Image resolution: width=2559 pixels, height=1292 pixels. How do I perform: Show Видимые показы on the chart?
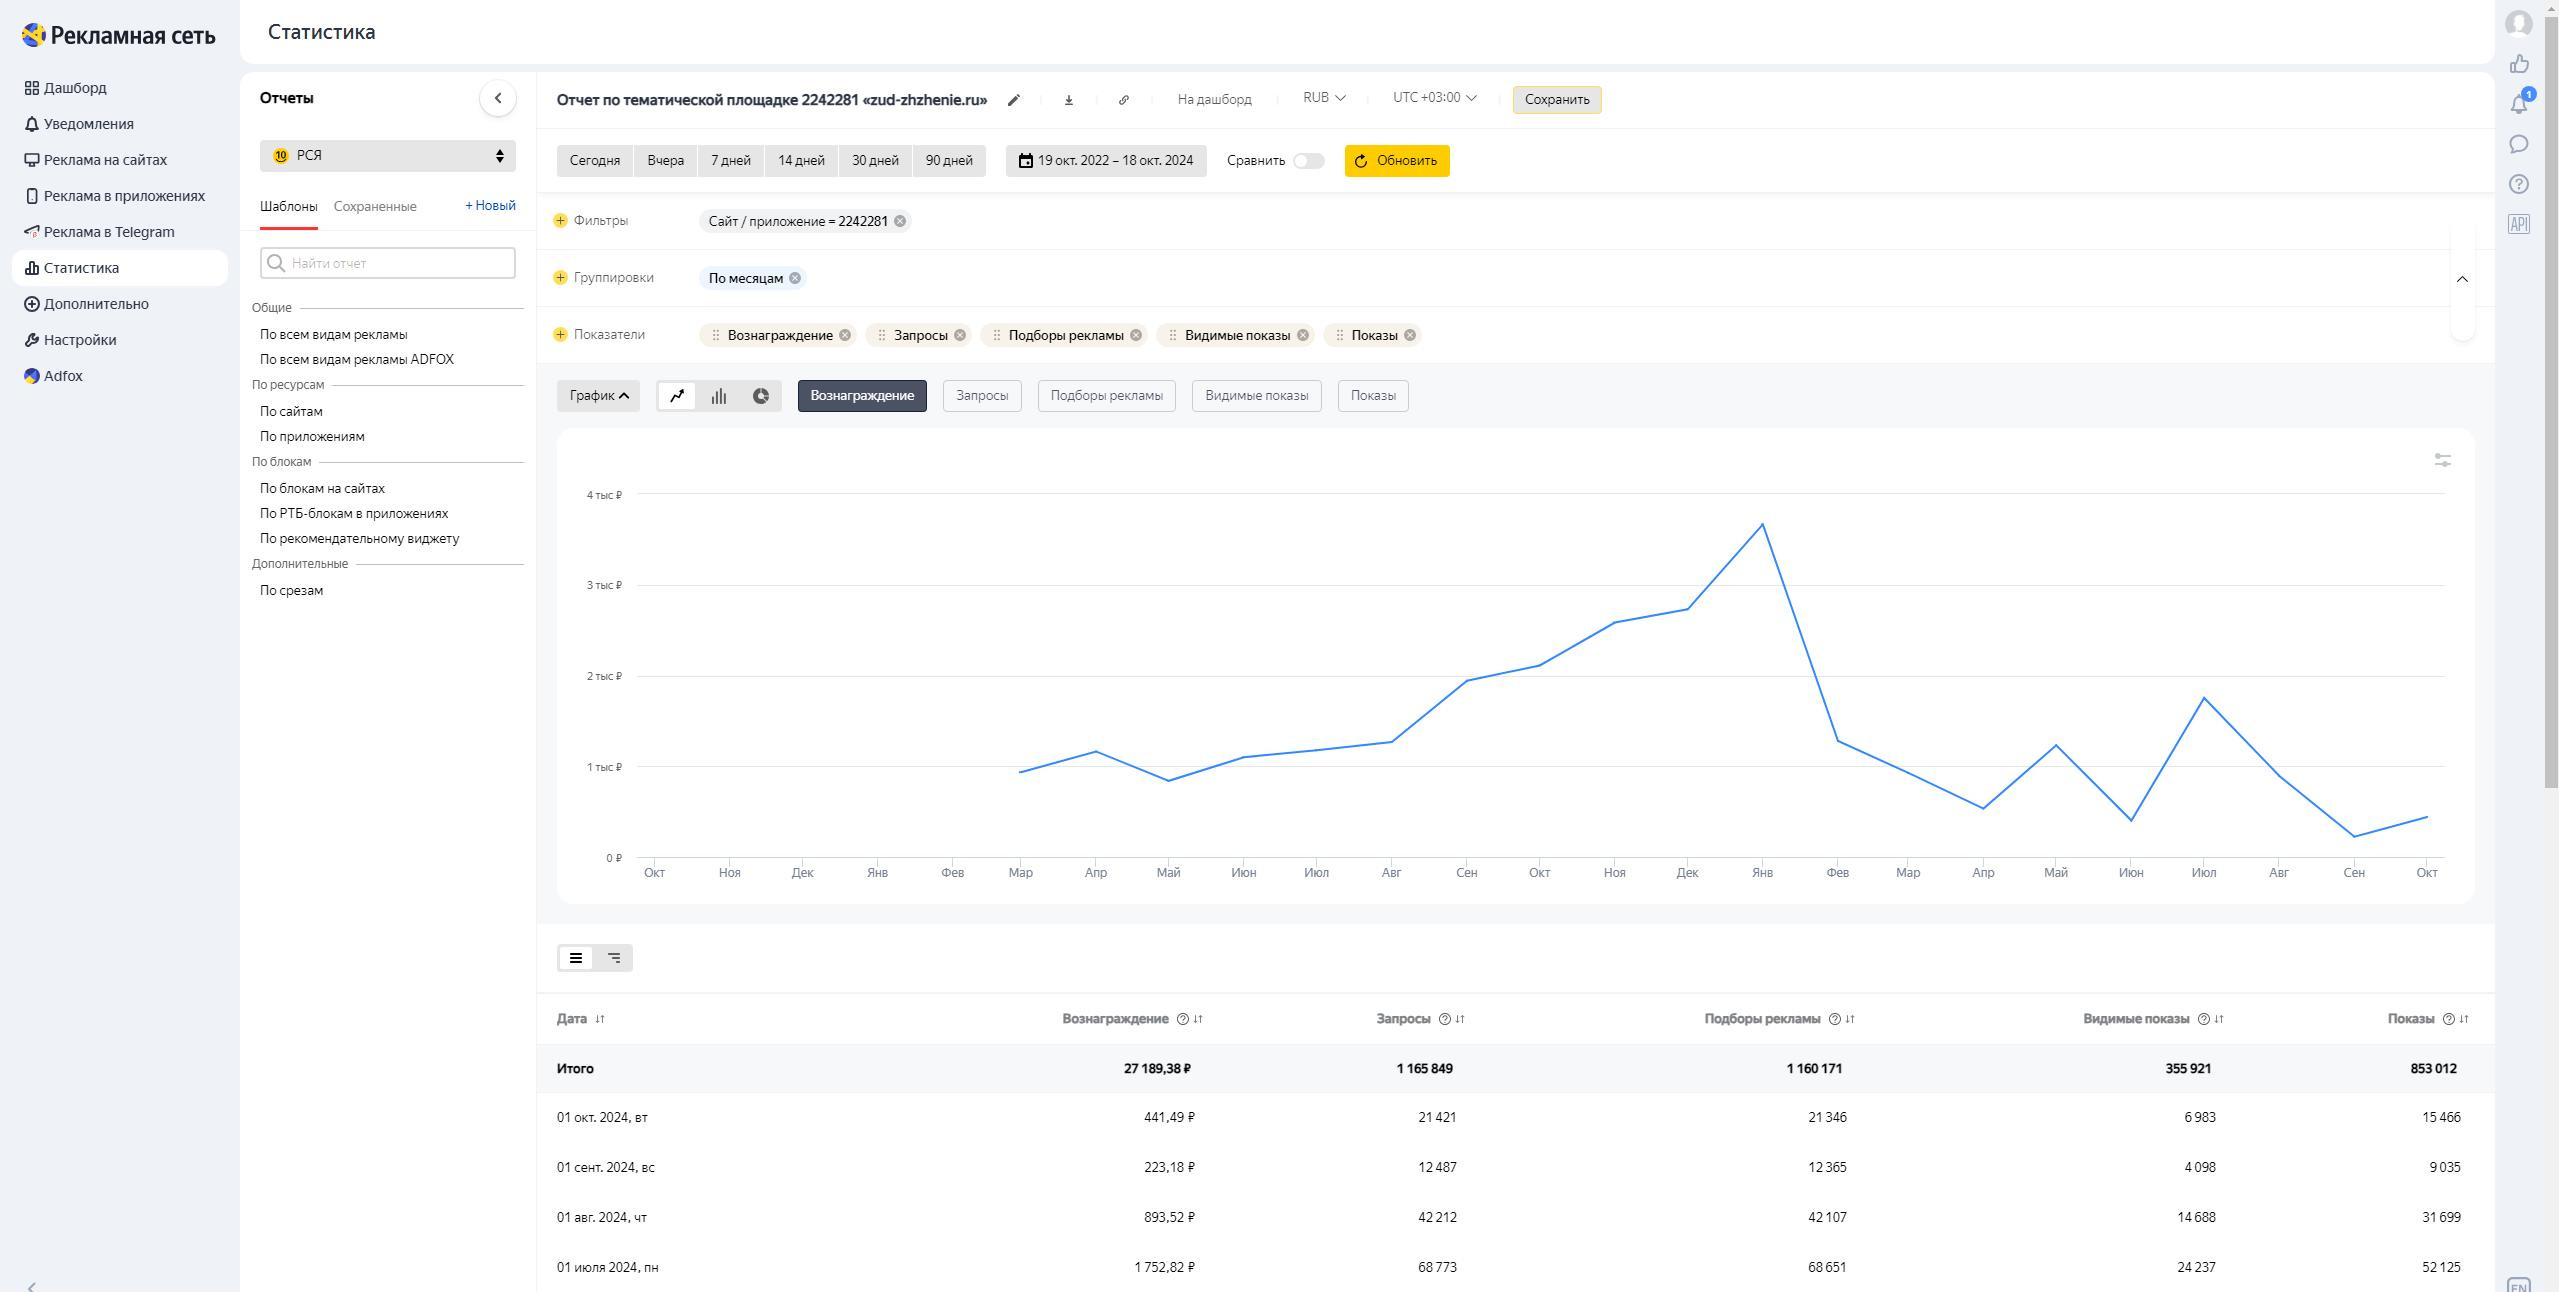pos(1256,396)
